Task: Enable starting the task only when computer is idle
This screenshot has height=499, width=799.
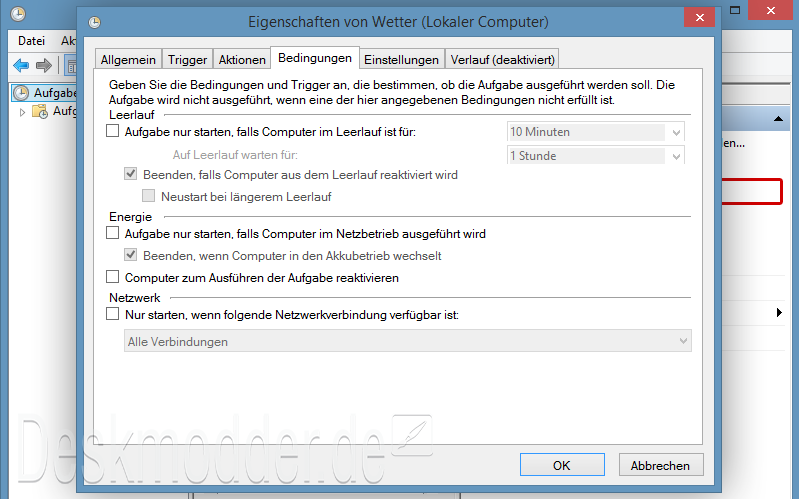Action: (x=112, y=132)
